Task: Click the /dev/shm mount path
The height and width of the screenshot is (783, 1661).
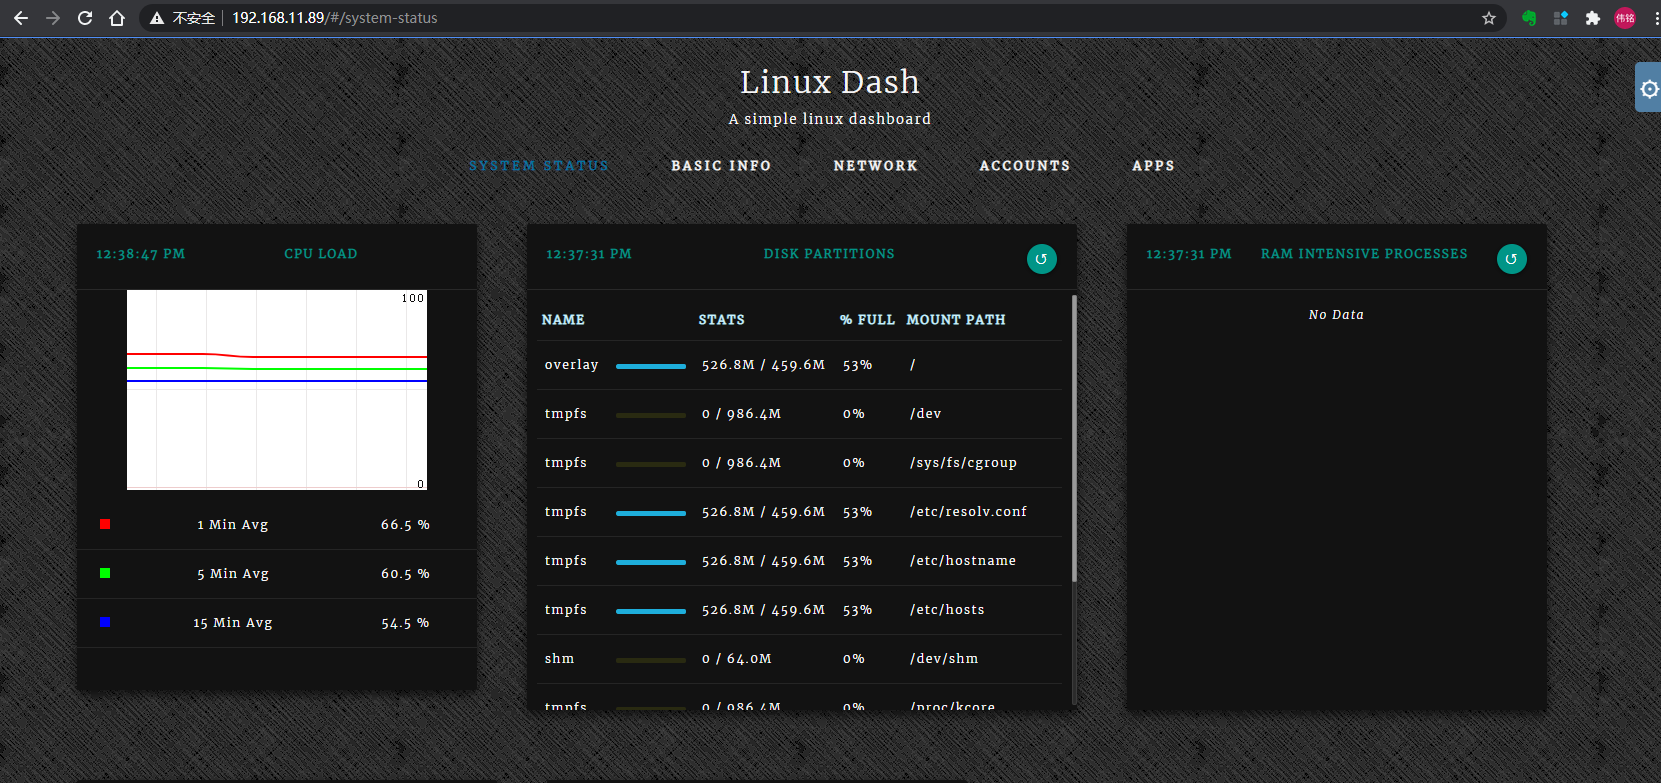Action: click(x=944, y=659)
